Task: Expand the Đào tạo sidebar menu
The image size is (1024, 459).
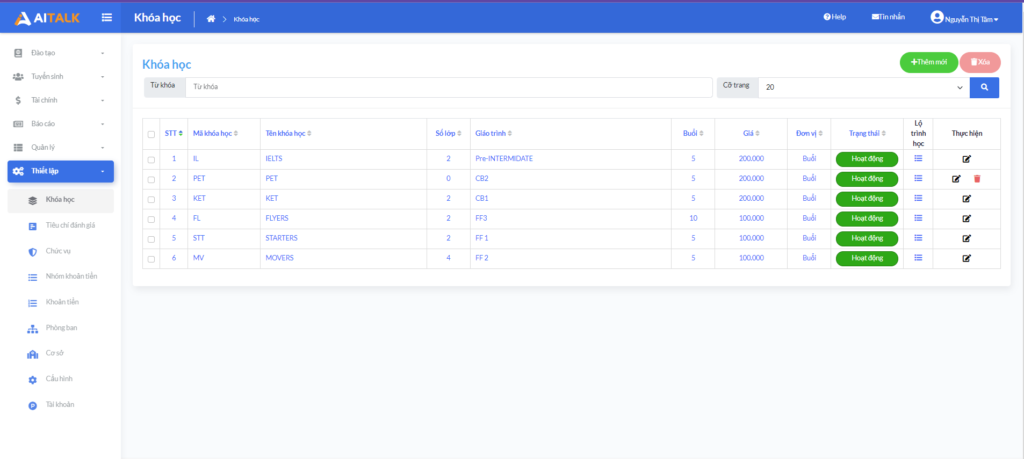Action: point(60,52)
